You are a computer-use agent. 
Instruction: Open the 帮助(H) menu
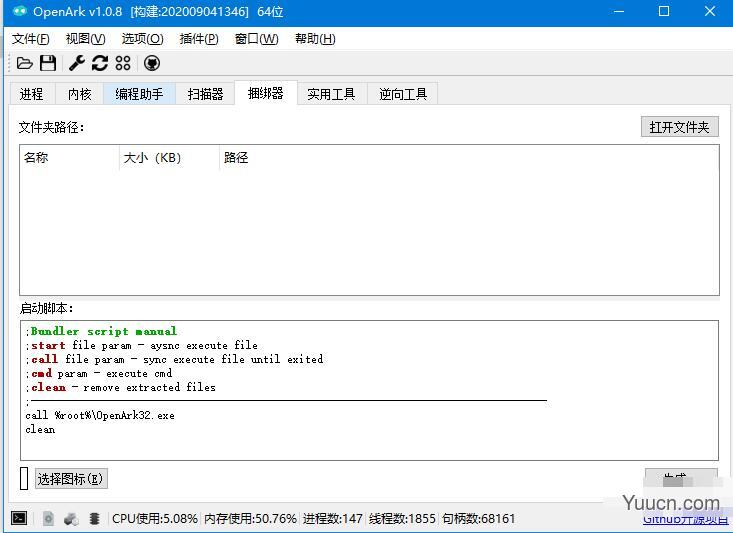click(x=315, y=39)
